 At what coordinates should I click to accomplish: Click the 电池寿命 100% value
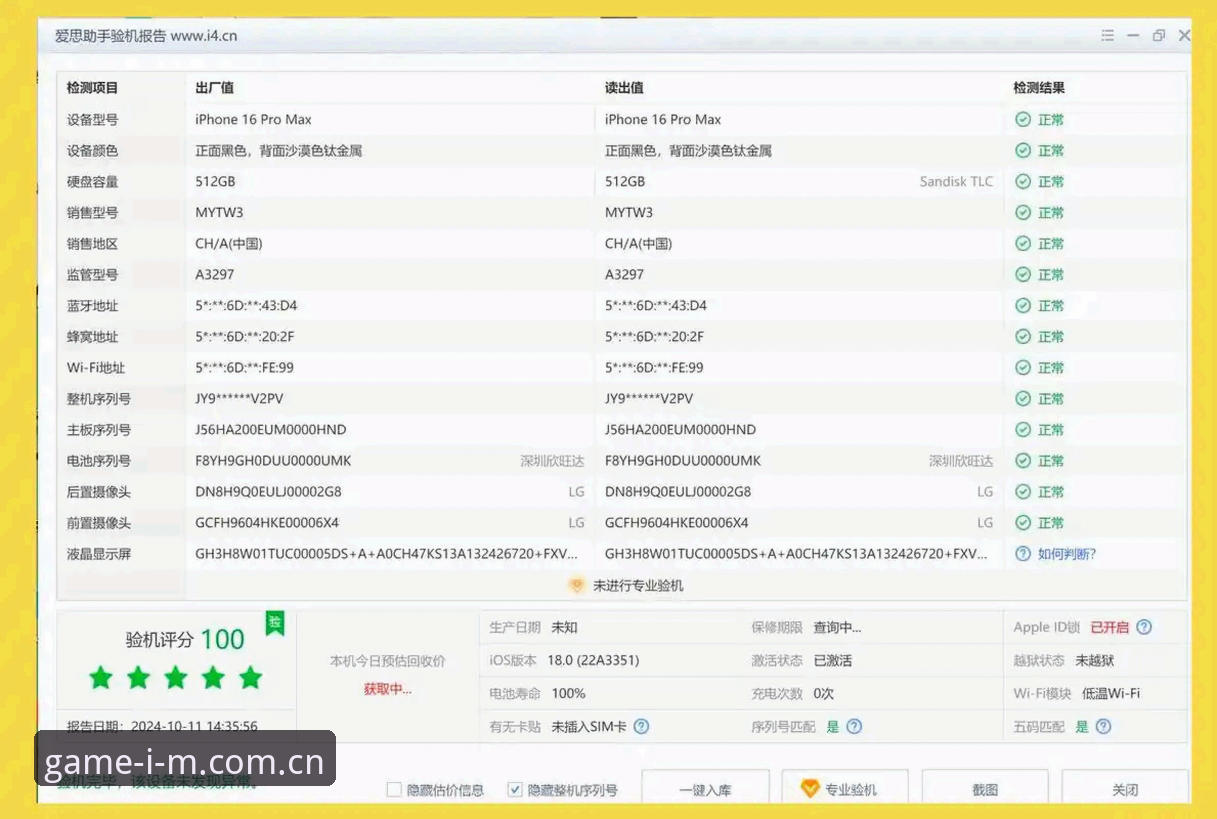click(x=569, y=693)
